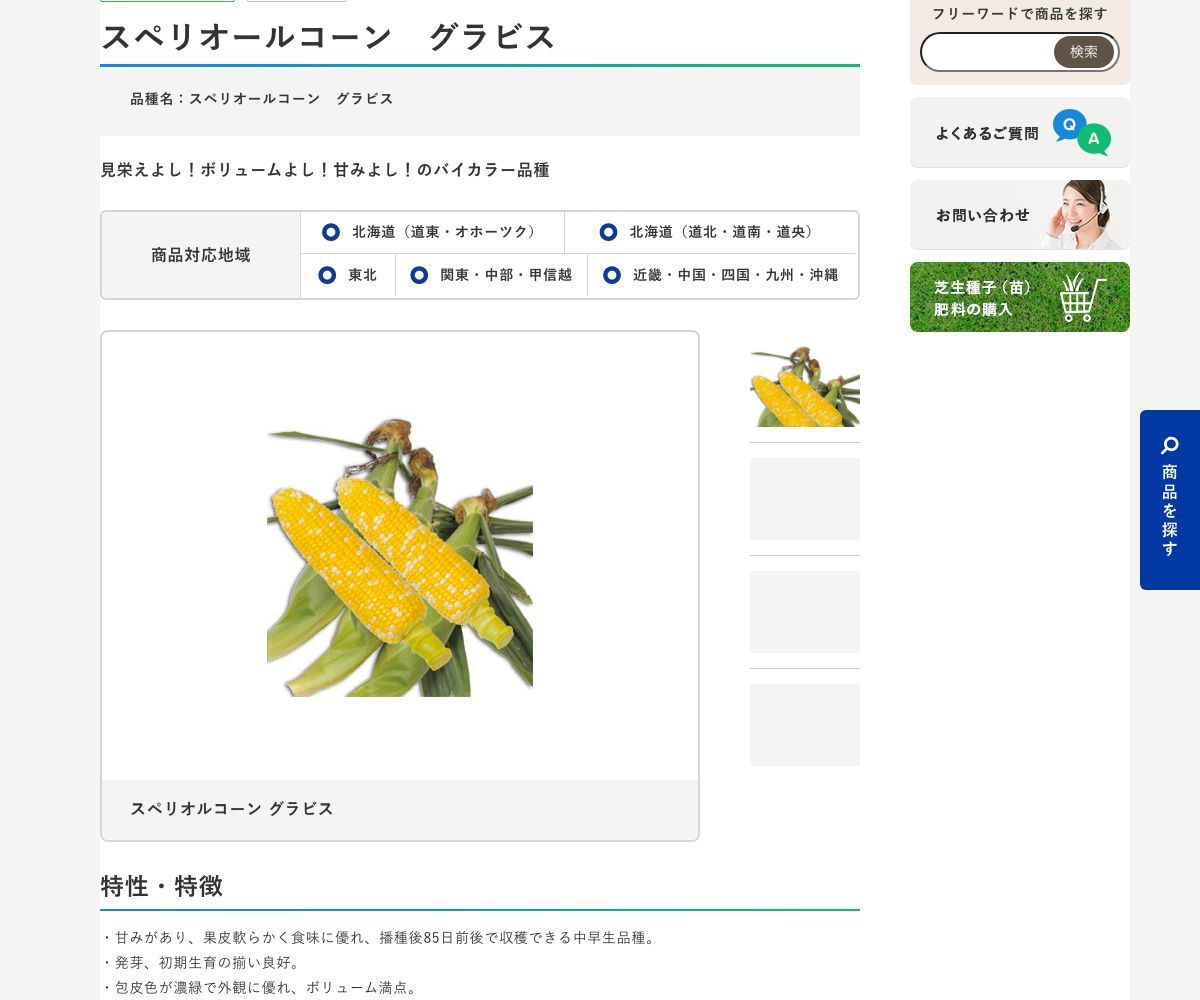Image resolution: width=1200 pixels, height=1000 pixels.
Task: Select the fourth empty thumbnail placeholder
Action: pos(805,725)
